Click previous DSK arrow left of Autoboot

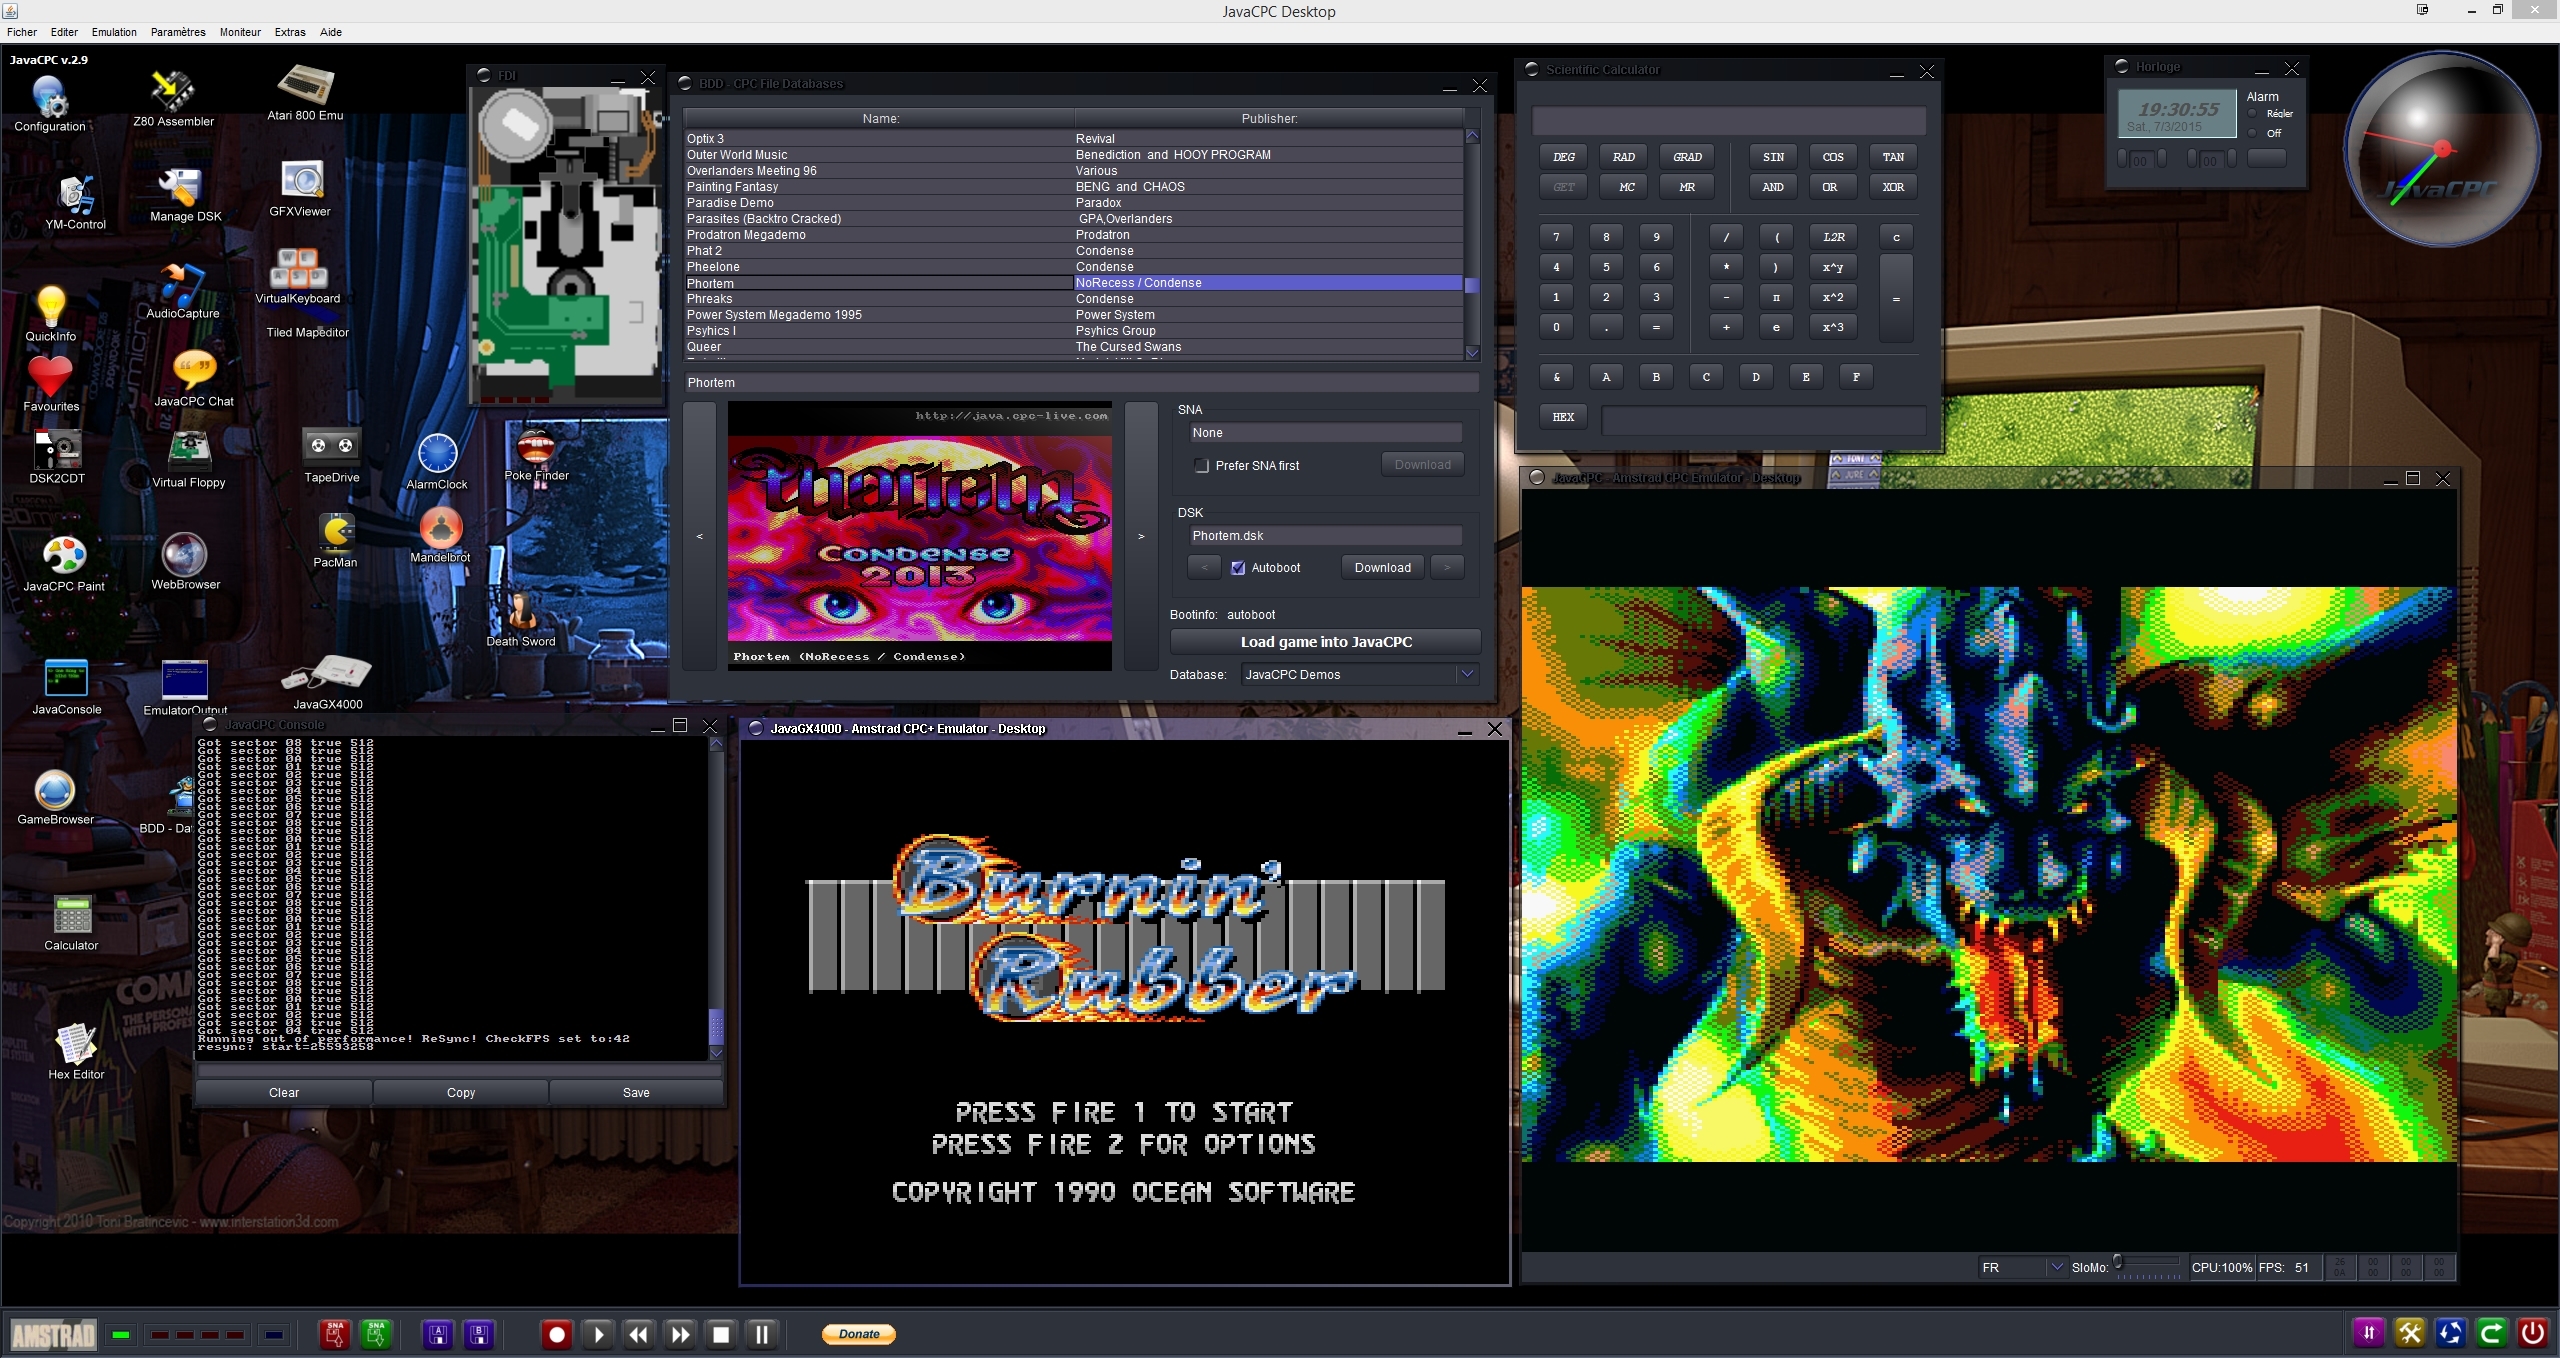(x=1204, y=568)
